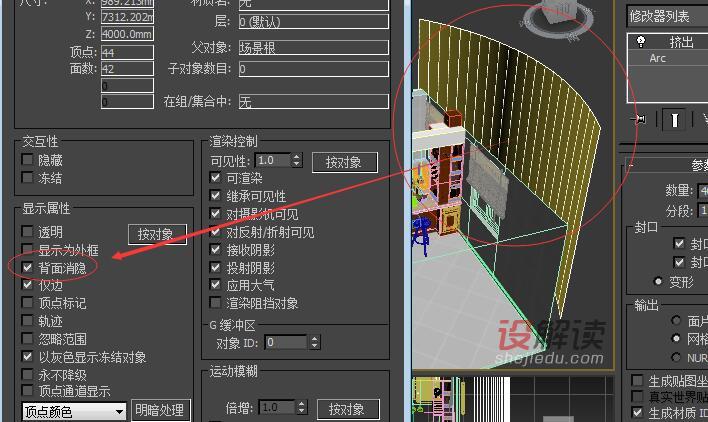Viewport: 708px width, 422px height.
Task: Toggle the show end result icon
Action: [674, 120]
